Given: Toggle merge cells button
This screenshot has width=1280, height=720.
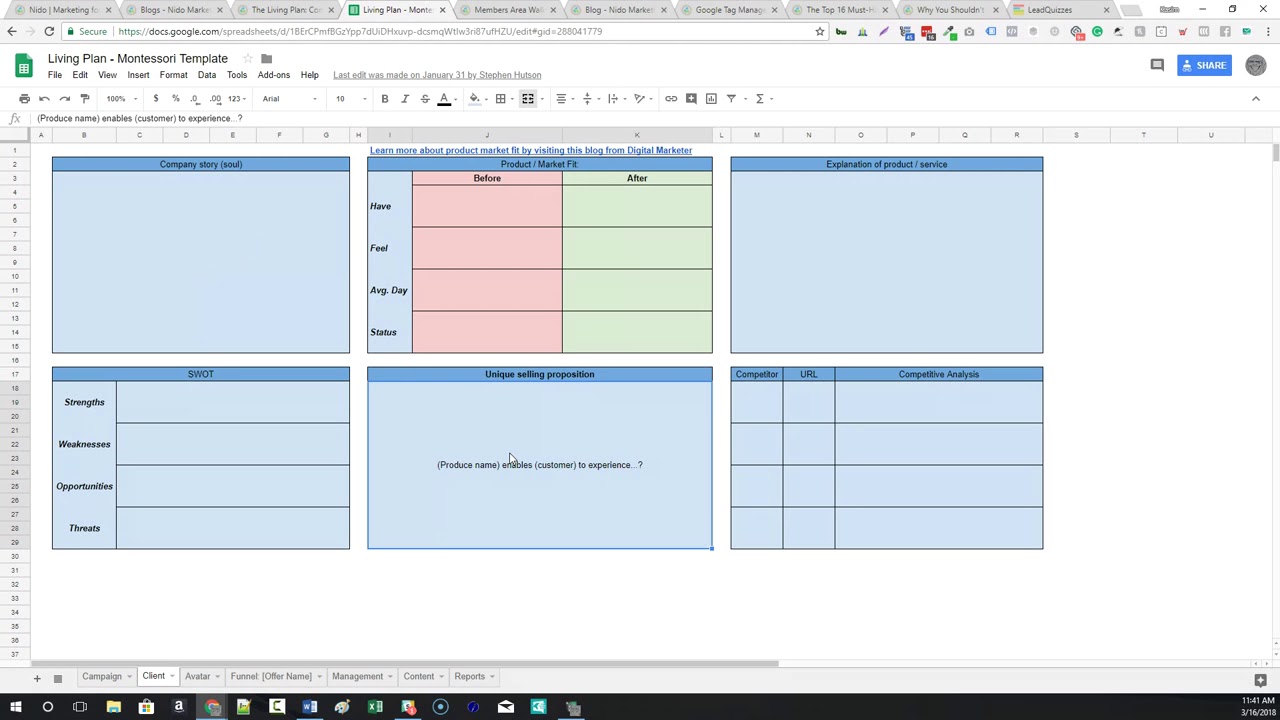Looking at the screenshot, I should coord(527,98).
